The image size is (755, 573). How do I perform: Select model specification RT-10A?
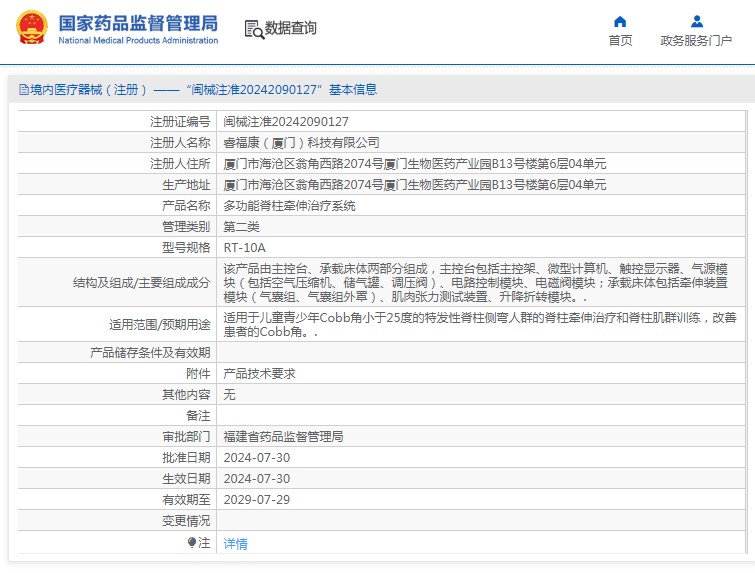point(245,248)
